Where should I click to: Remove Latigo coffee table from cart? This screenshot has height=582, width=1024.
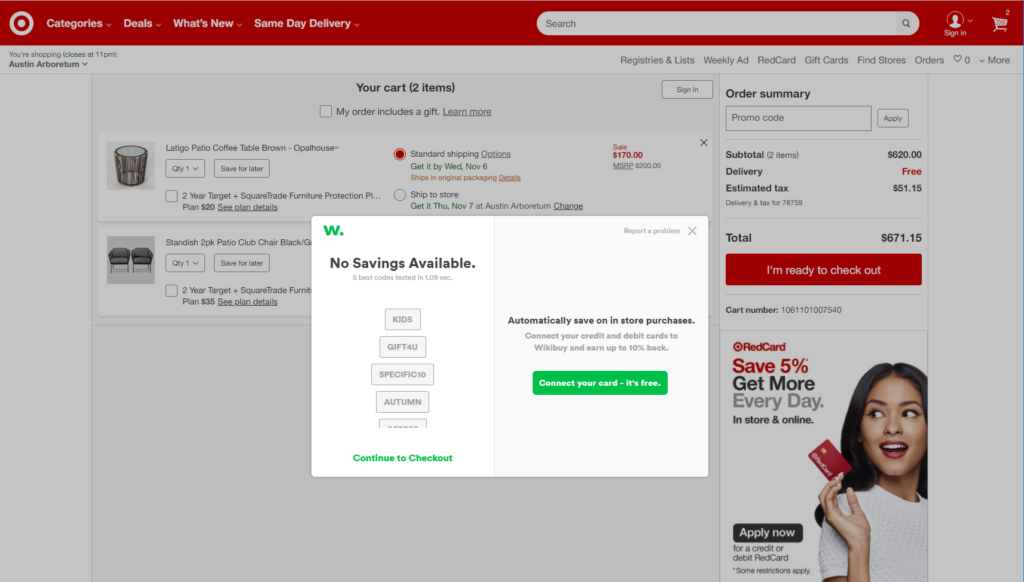pyautogui.click(x=703, y=143)
